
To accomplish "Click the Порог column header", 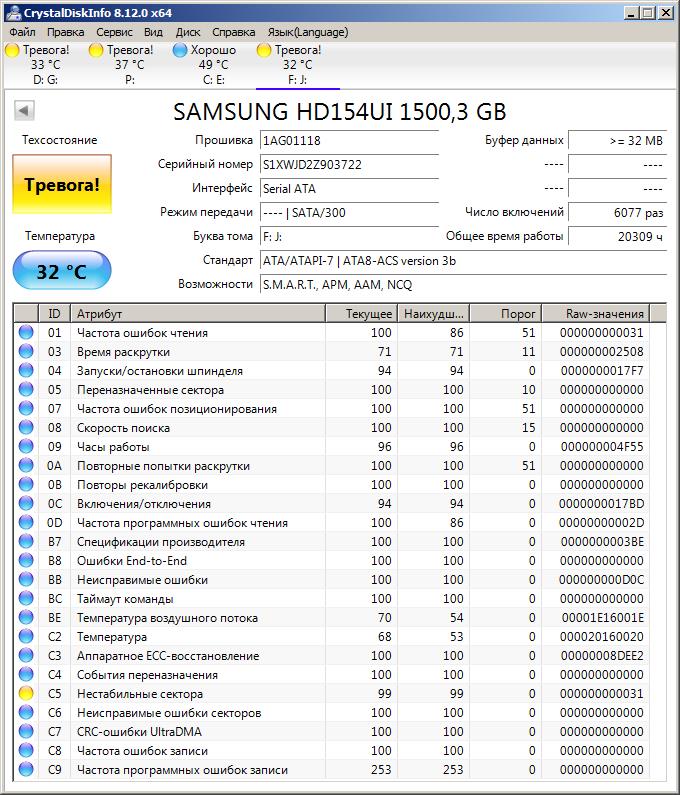I will point(506,314).
